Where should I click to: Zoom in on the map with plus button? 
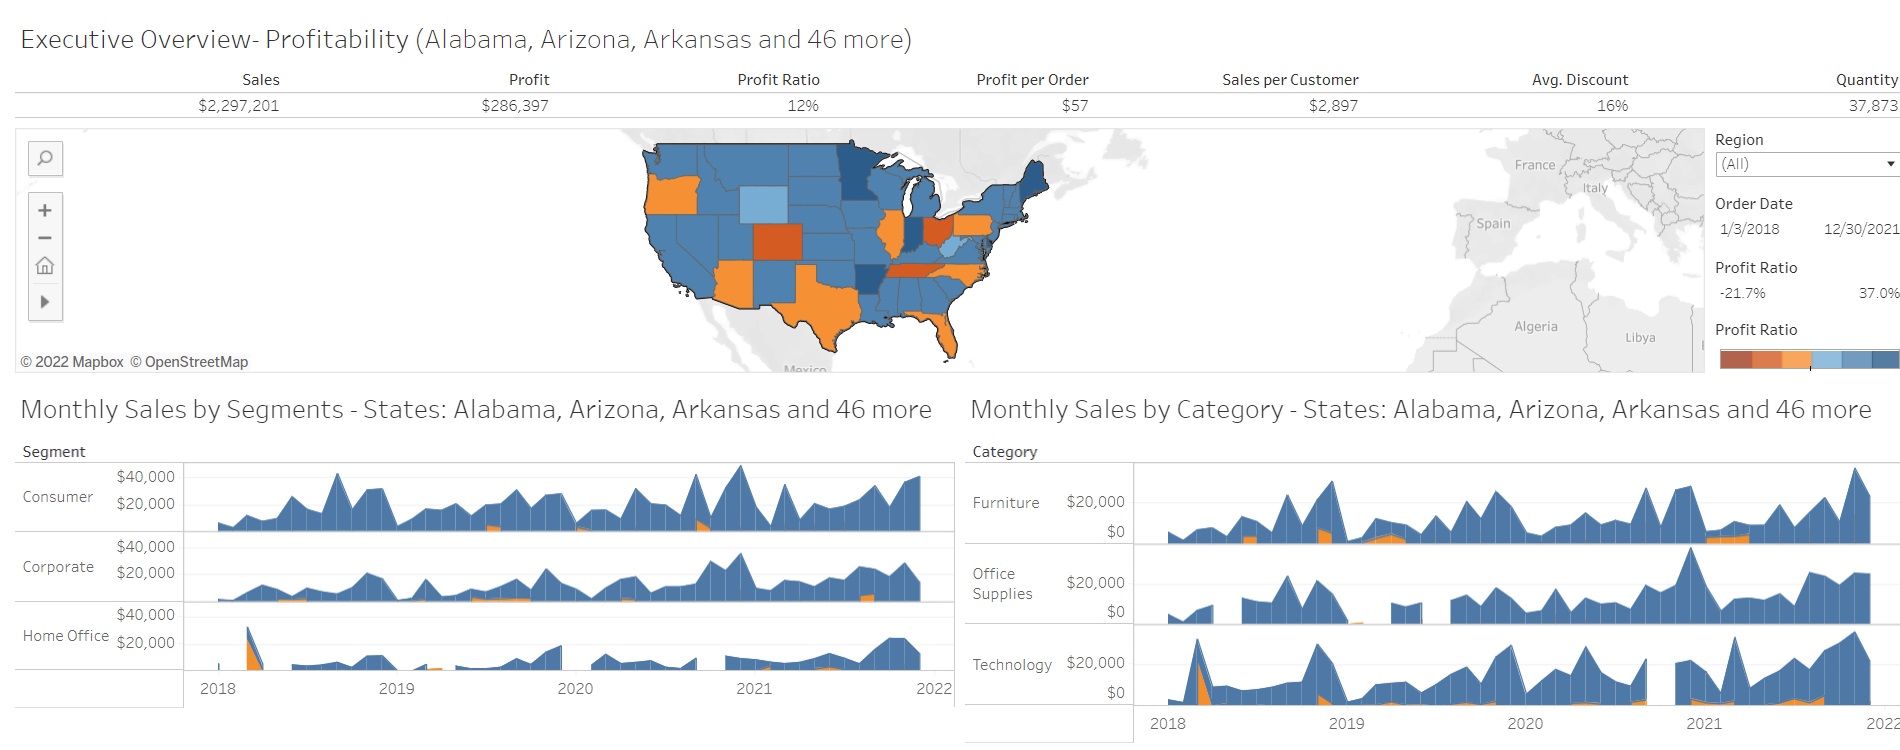tap(45, 210)
